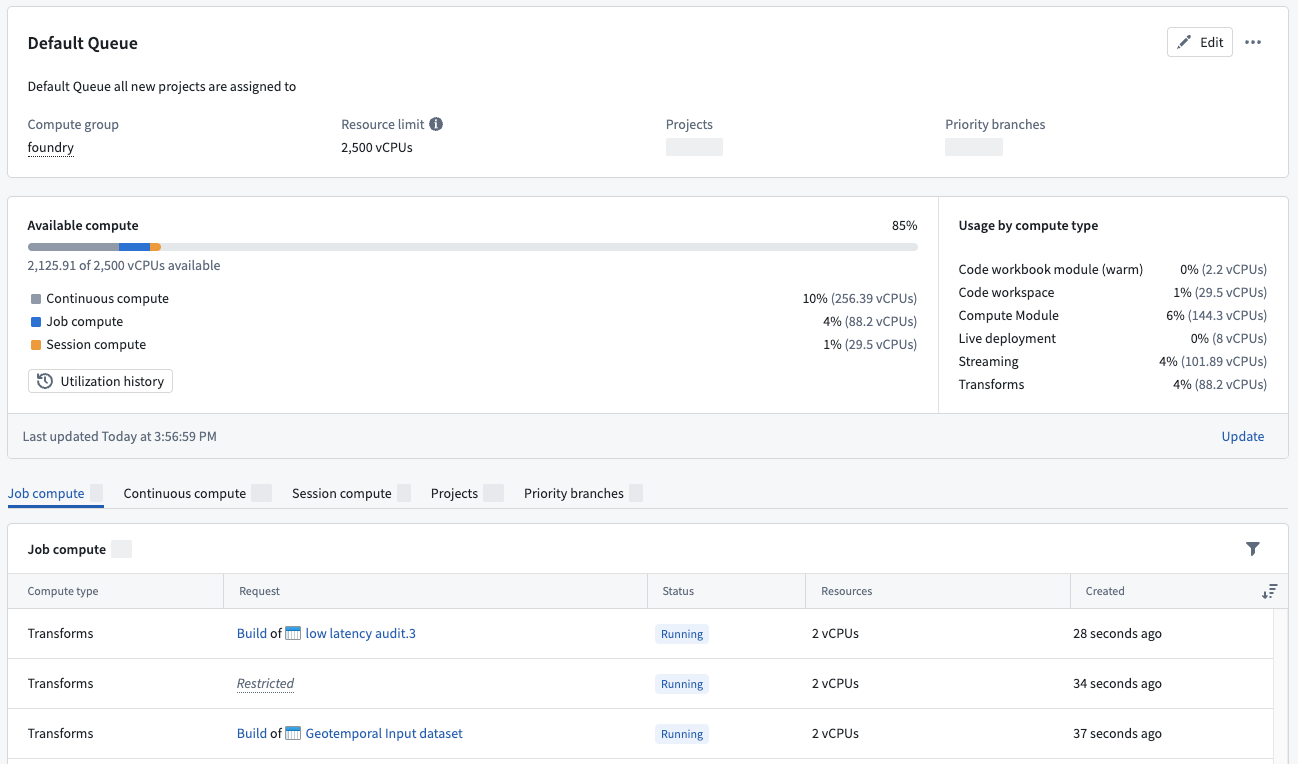1298x764 pixels.
Task: Click Running status for Geotemporal Input dataset
Action: tap(682, 734)
